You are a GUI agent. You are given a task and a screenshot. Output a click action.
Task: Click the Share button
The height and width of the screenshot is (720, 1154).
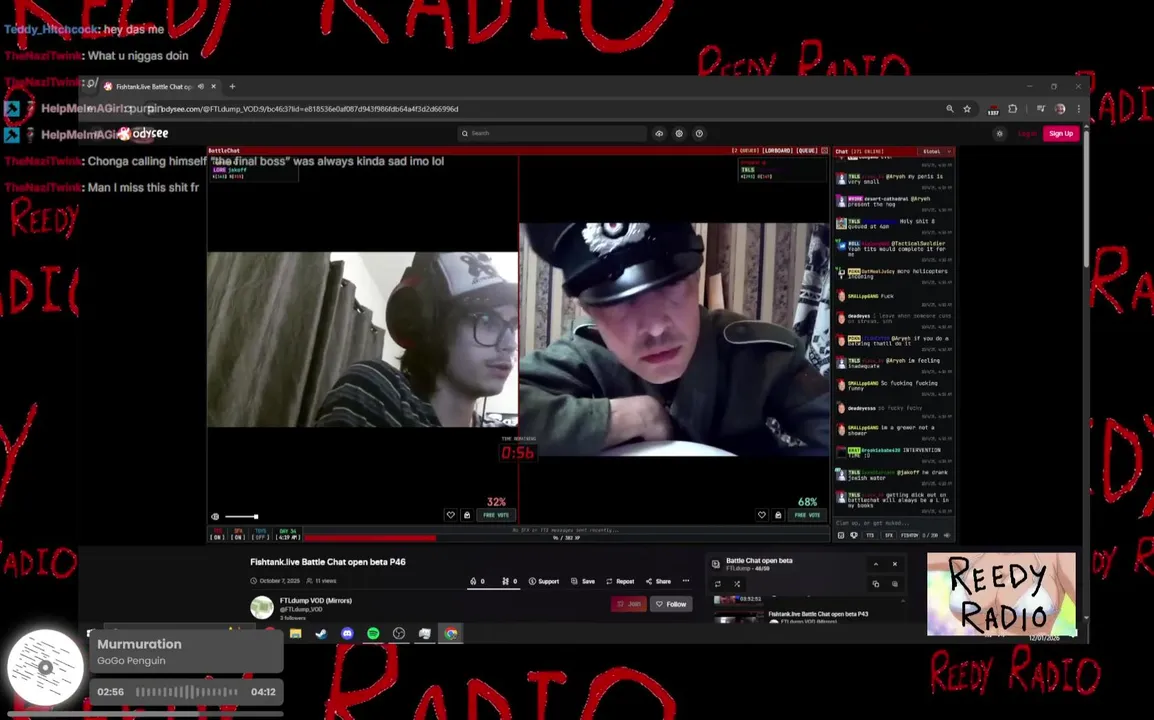pyautogui.click(x=658, y=582)
